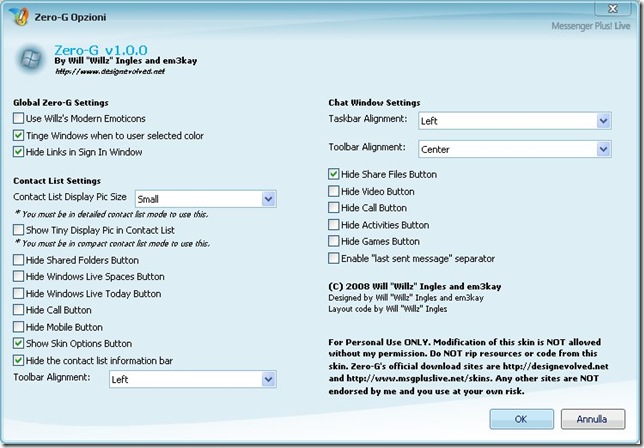Click the OK button
Screen dimensions: 644x448
click(x=521, y=419)
